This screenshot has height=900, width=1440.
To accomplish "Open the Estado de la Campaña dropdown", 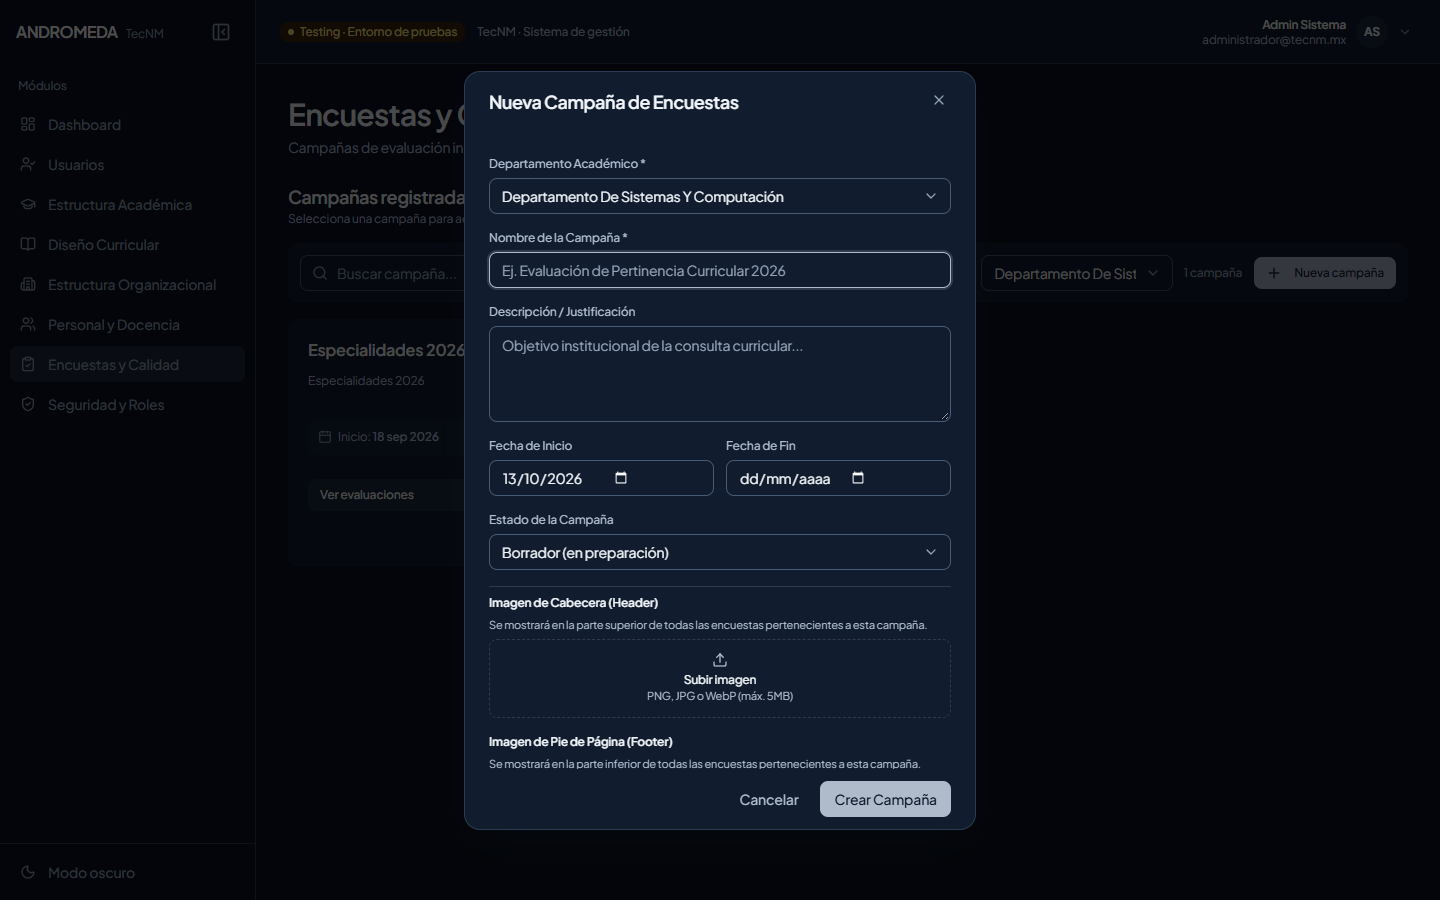I will coord(720,552).
